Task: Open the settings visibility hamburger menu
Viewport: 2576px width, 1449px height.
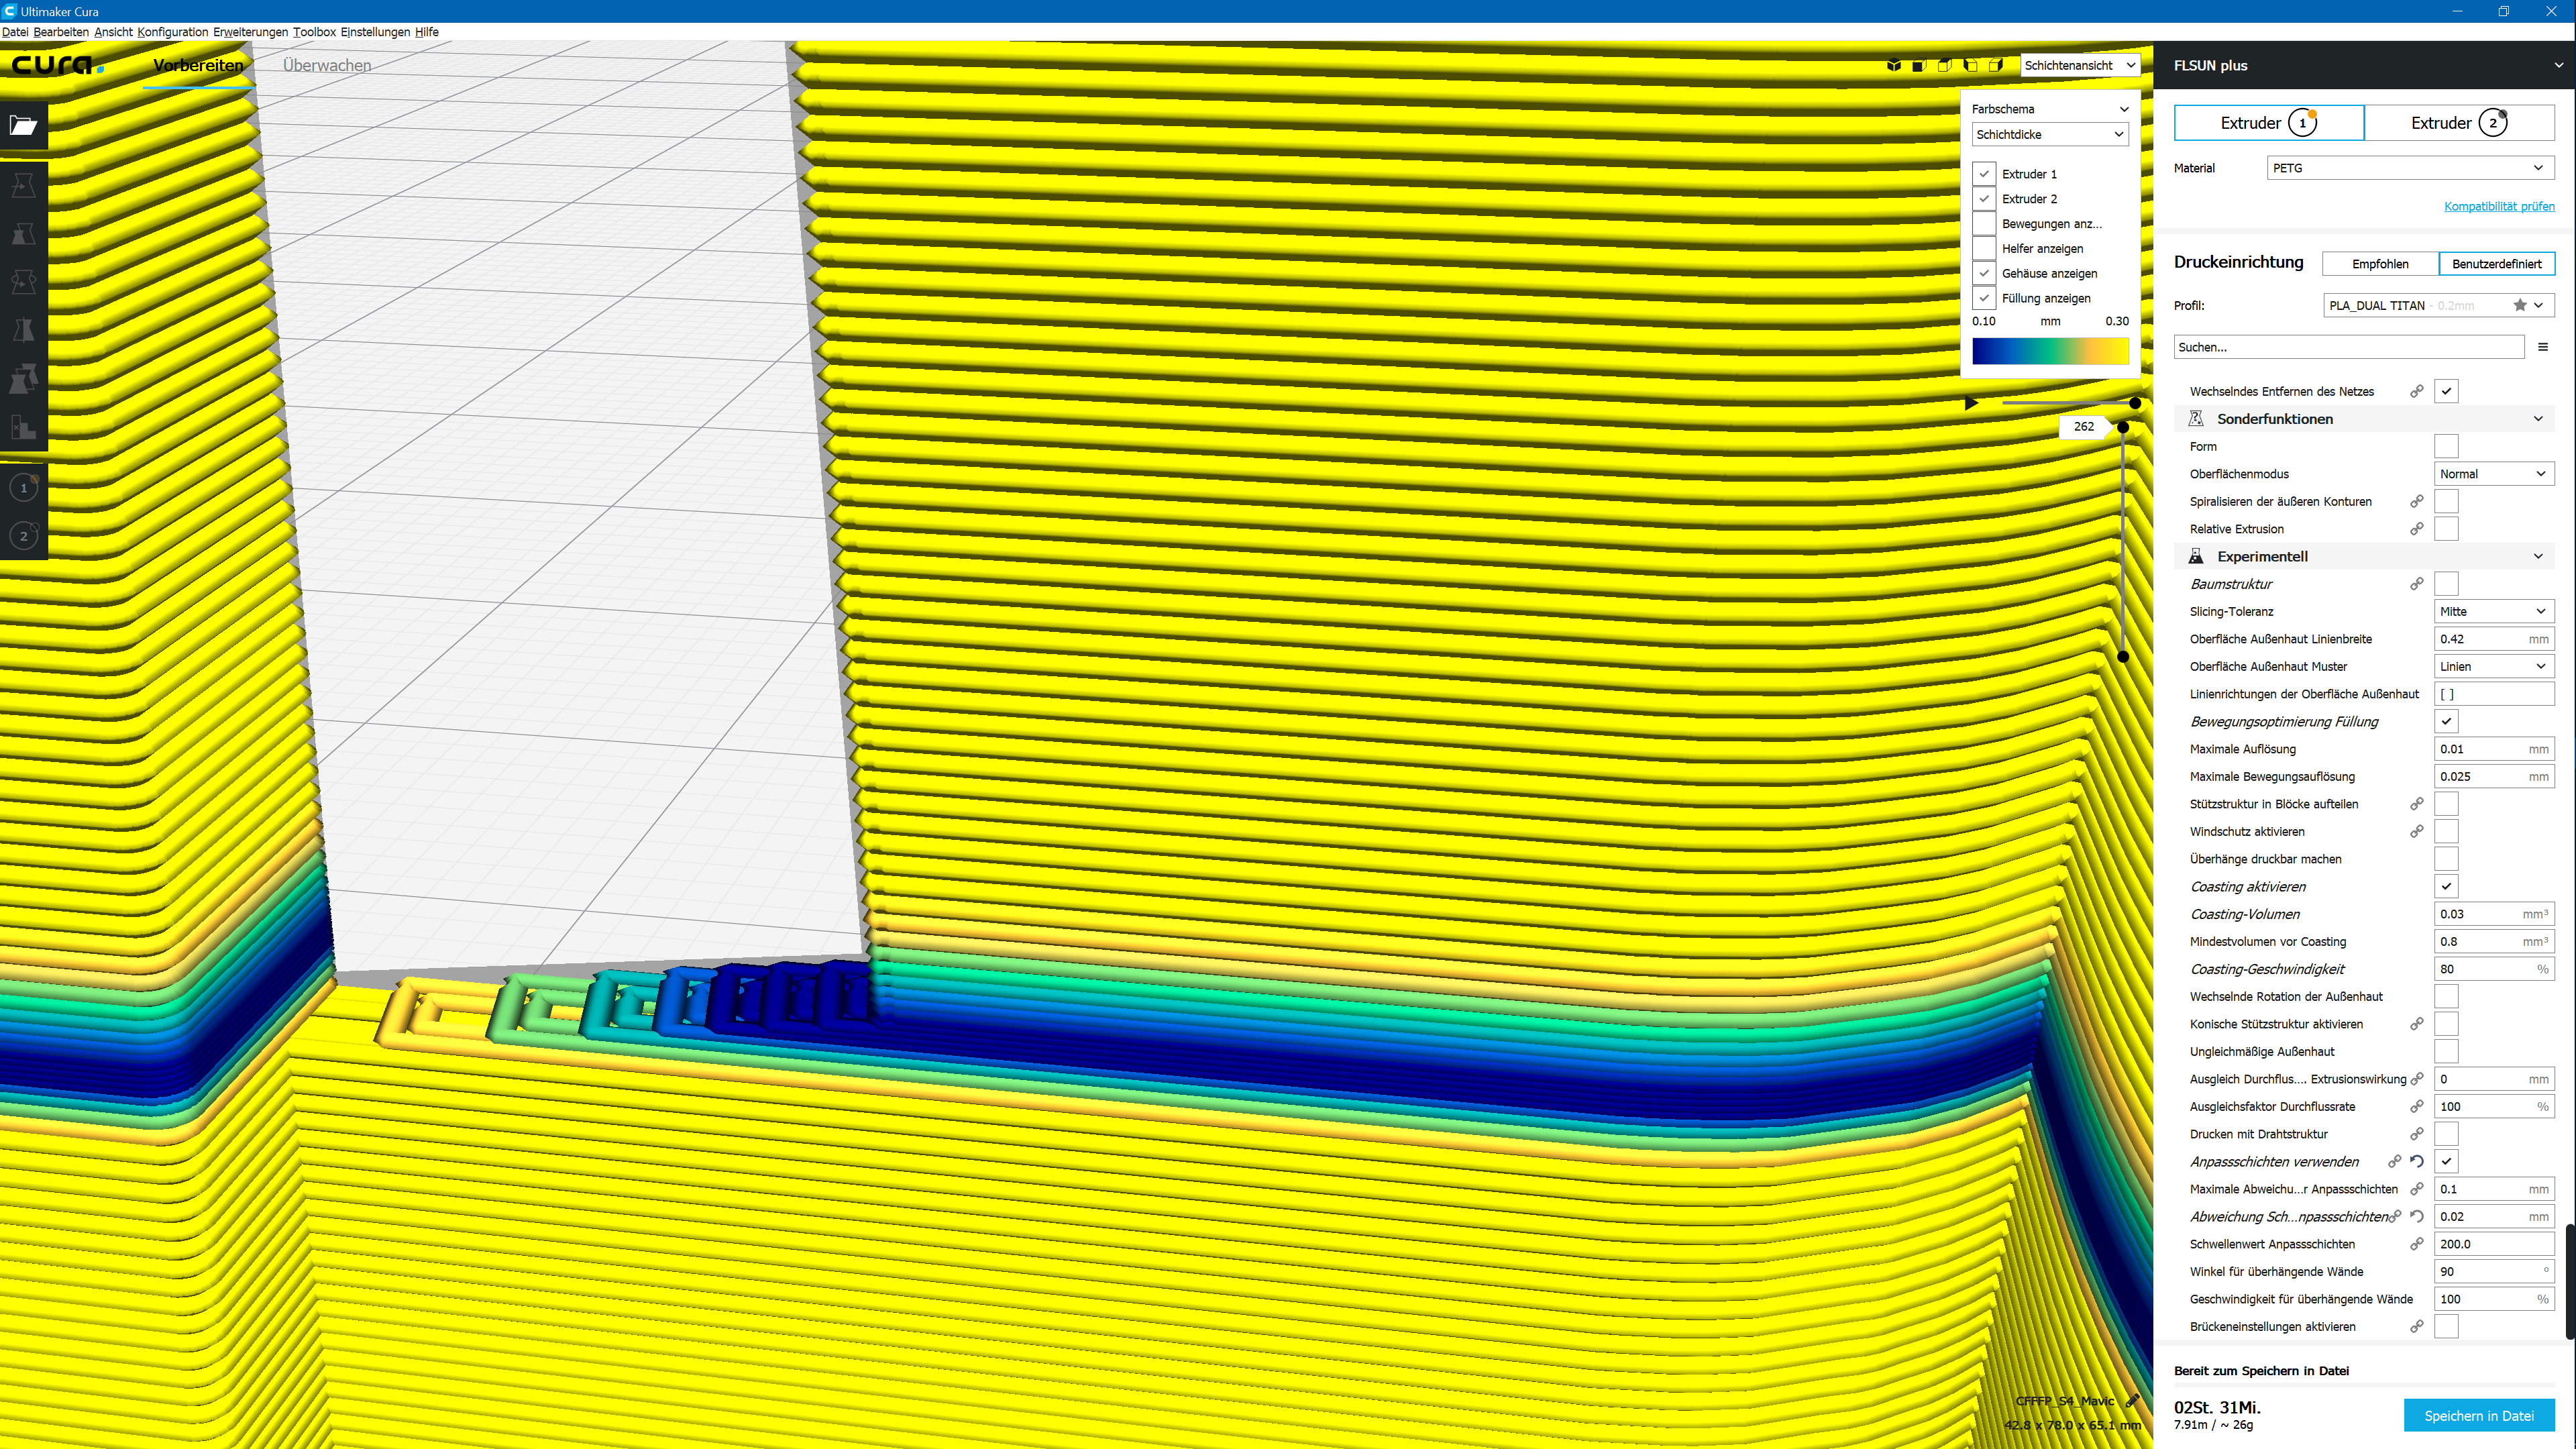Action: [x=2543, y=347]
